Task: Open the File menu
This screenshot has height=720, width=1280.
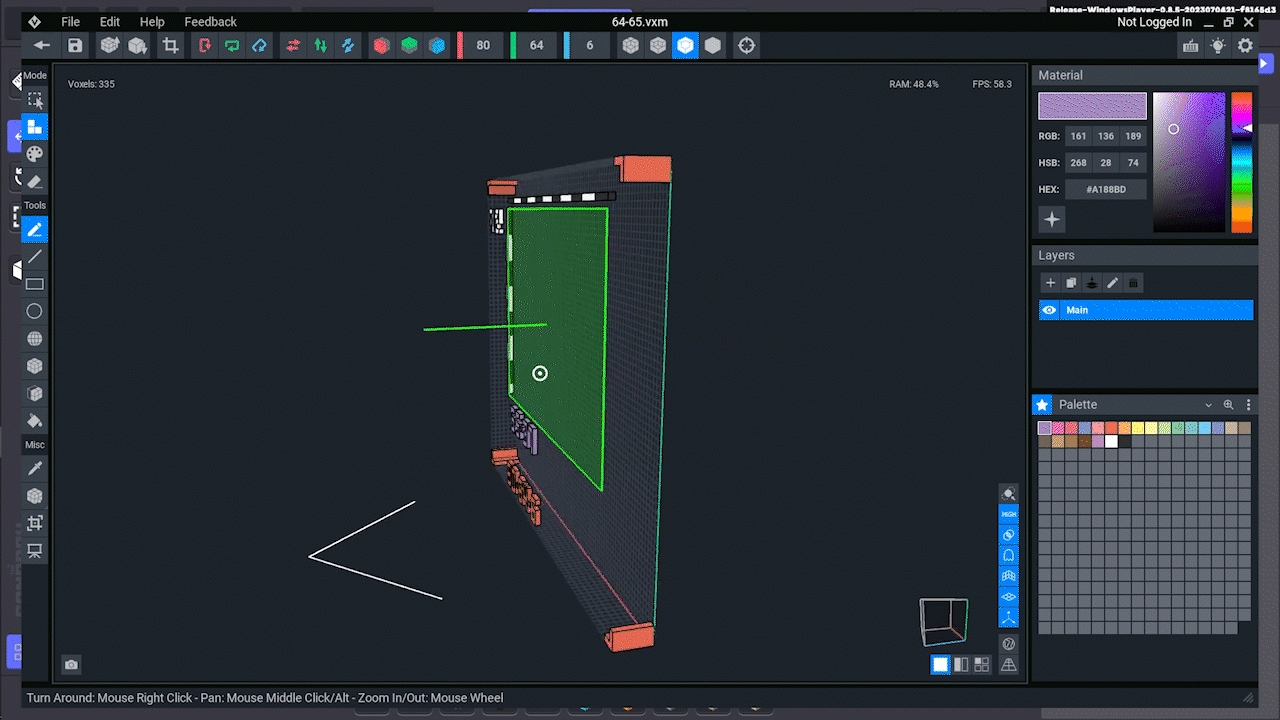Action: (70, 21)
